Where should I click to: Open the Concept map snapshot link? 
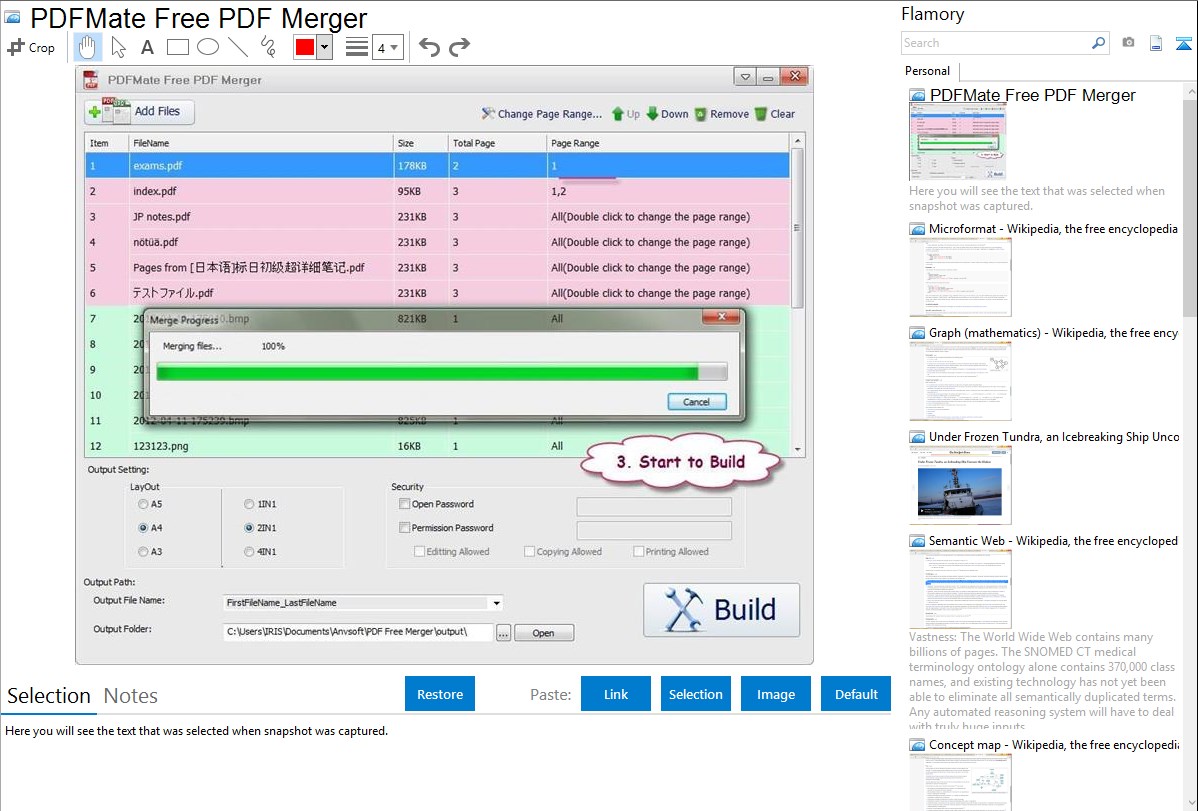pos(1054,744)
